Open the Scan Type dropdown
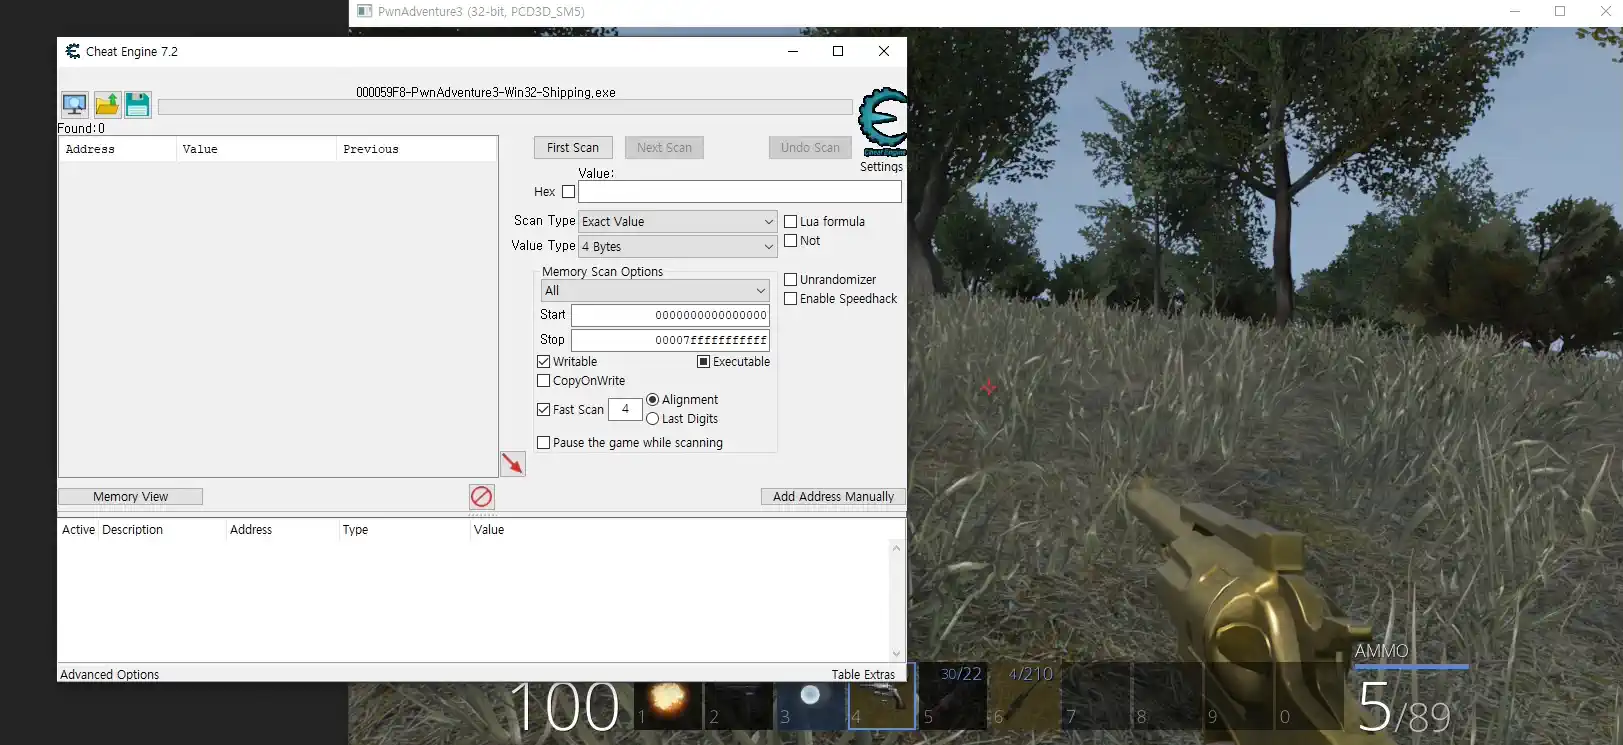Screen dimensions: 1623x745 (x=677, y=222)
